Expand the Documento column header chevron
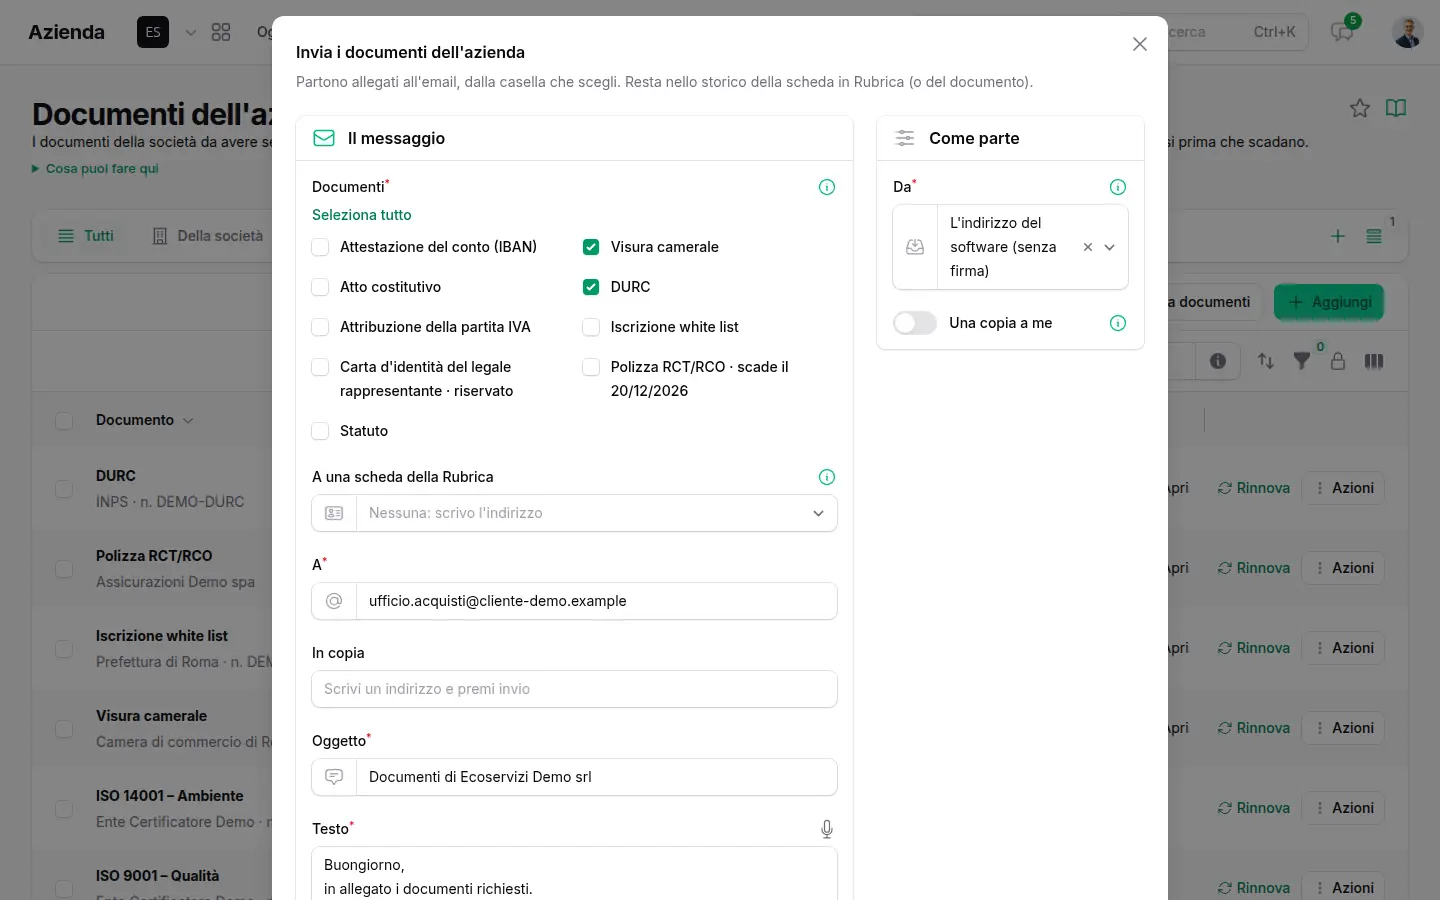The height and width of the screenshot is (900, 1440). (188, 421)
